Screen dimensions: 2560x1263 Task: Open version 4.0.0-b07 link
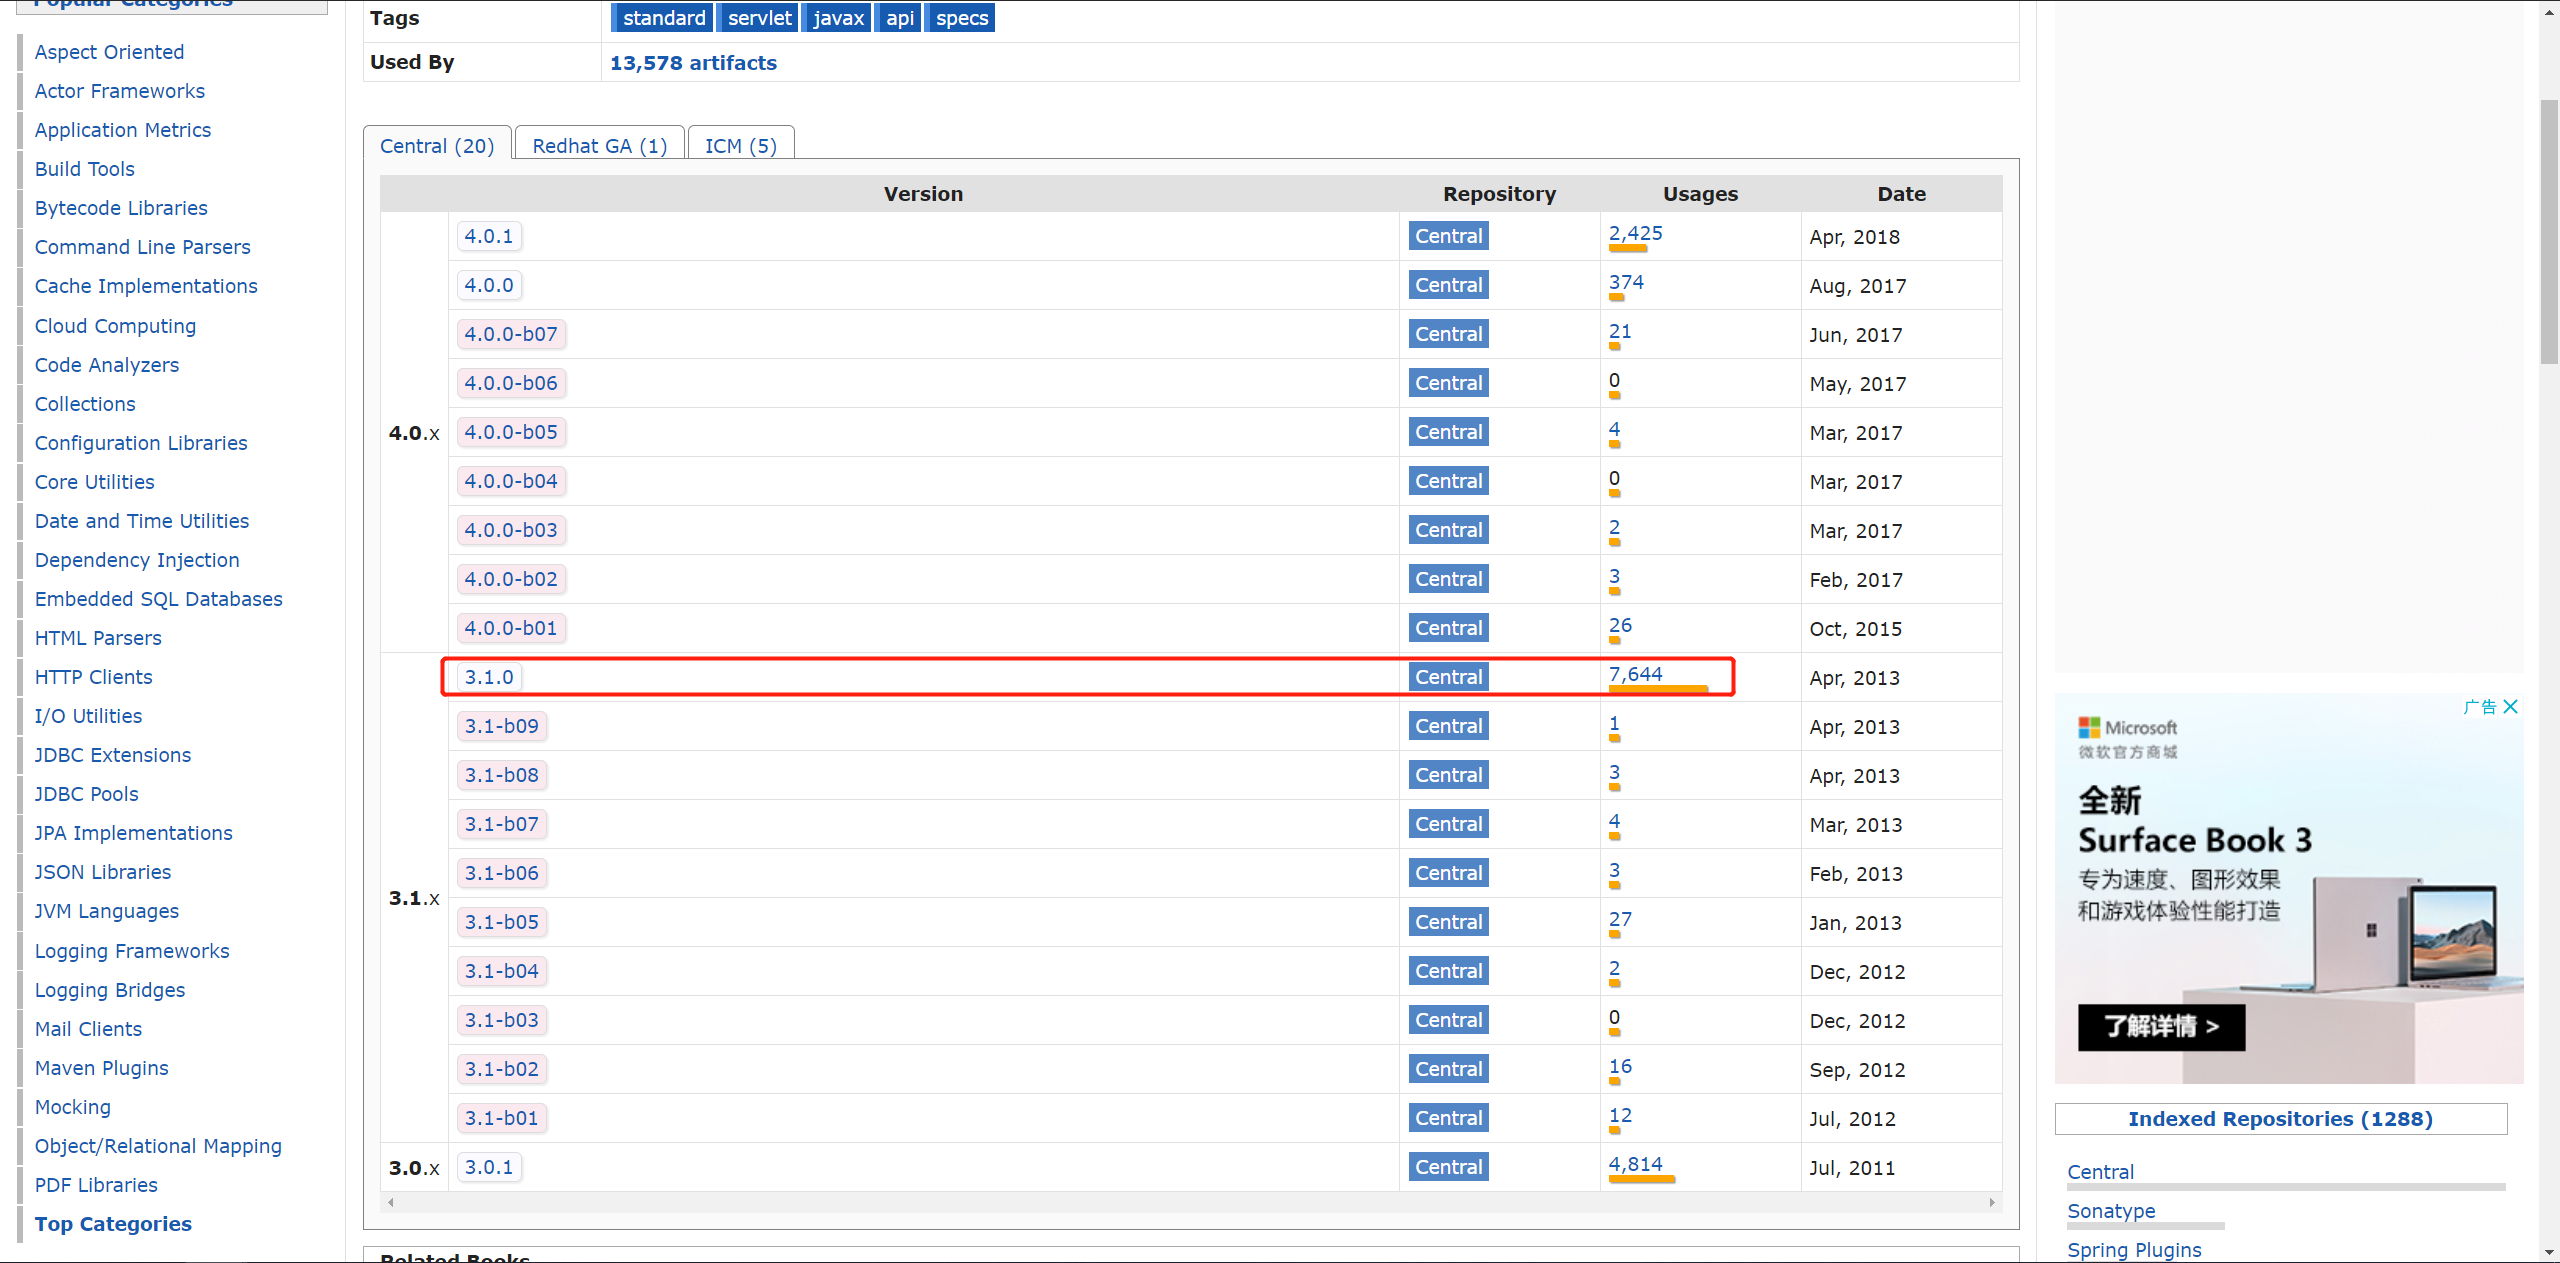click(x=511, y=334)
